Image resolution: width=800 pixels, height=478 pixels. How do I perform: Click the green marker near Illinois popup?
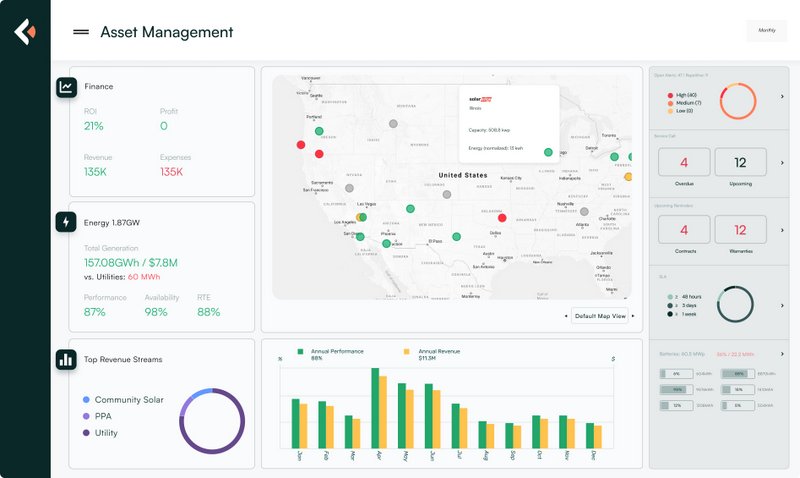tap(548, 152)
